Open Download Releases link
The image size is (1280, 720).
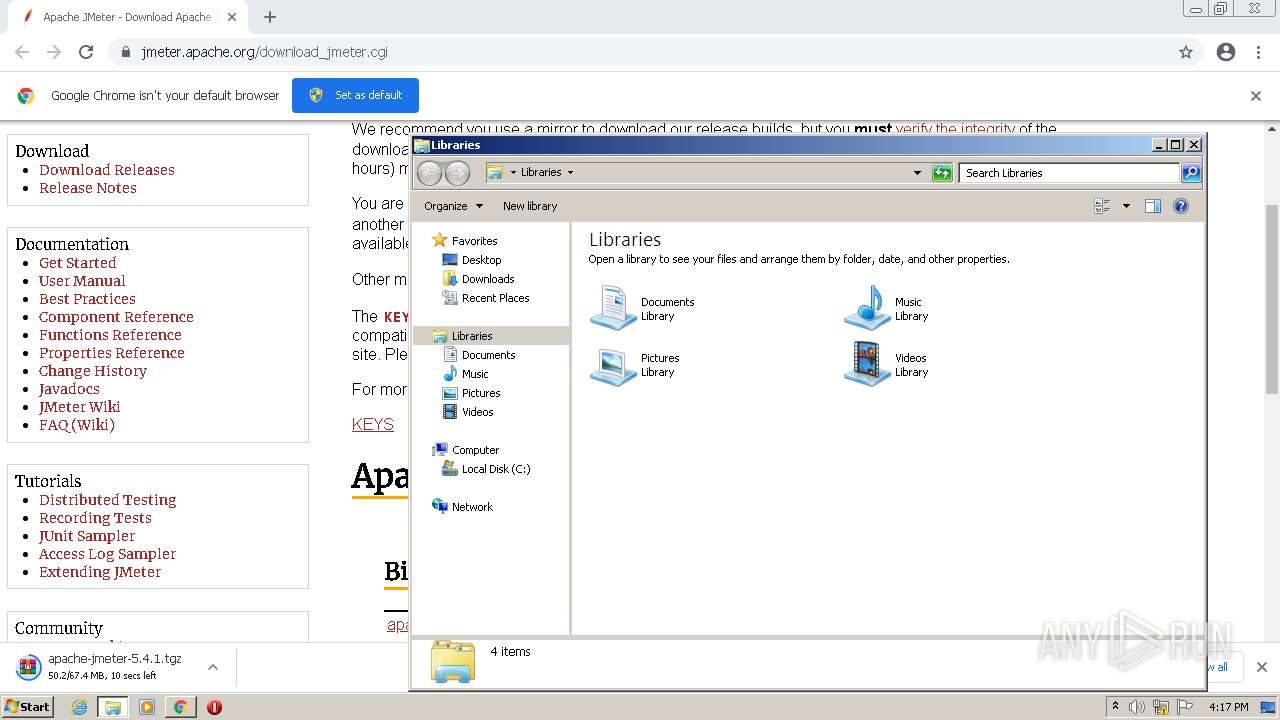click(107, 170)
